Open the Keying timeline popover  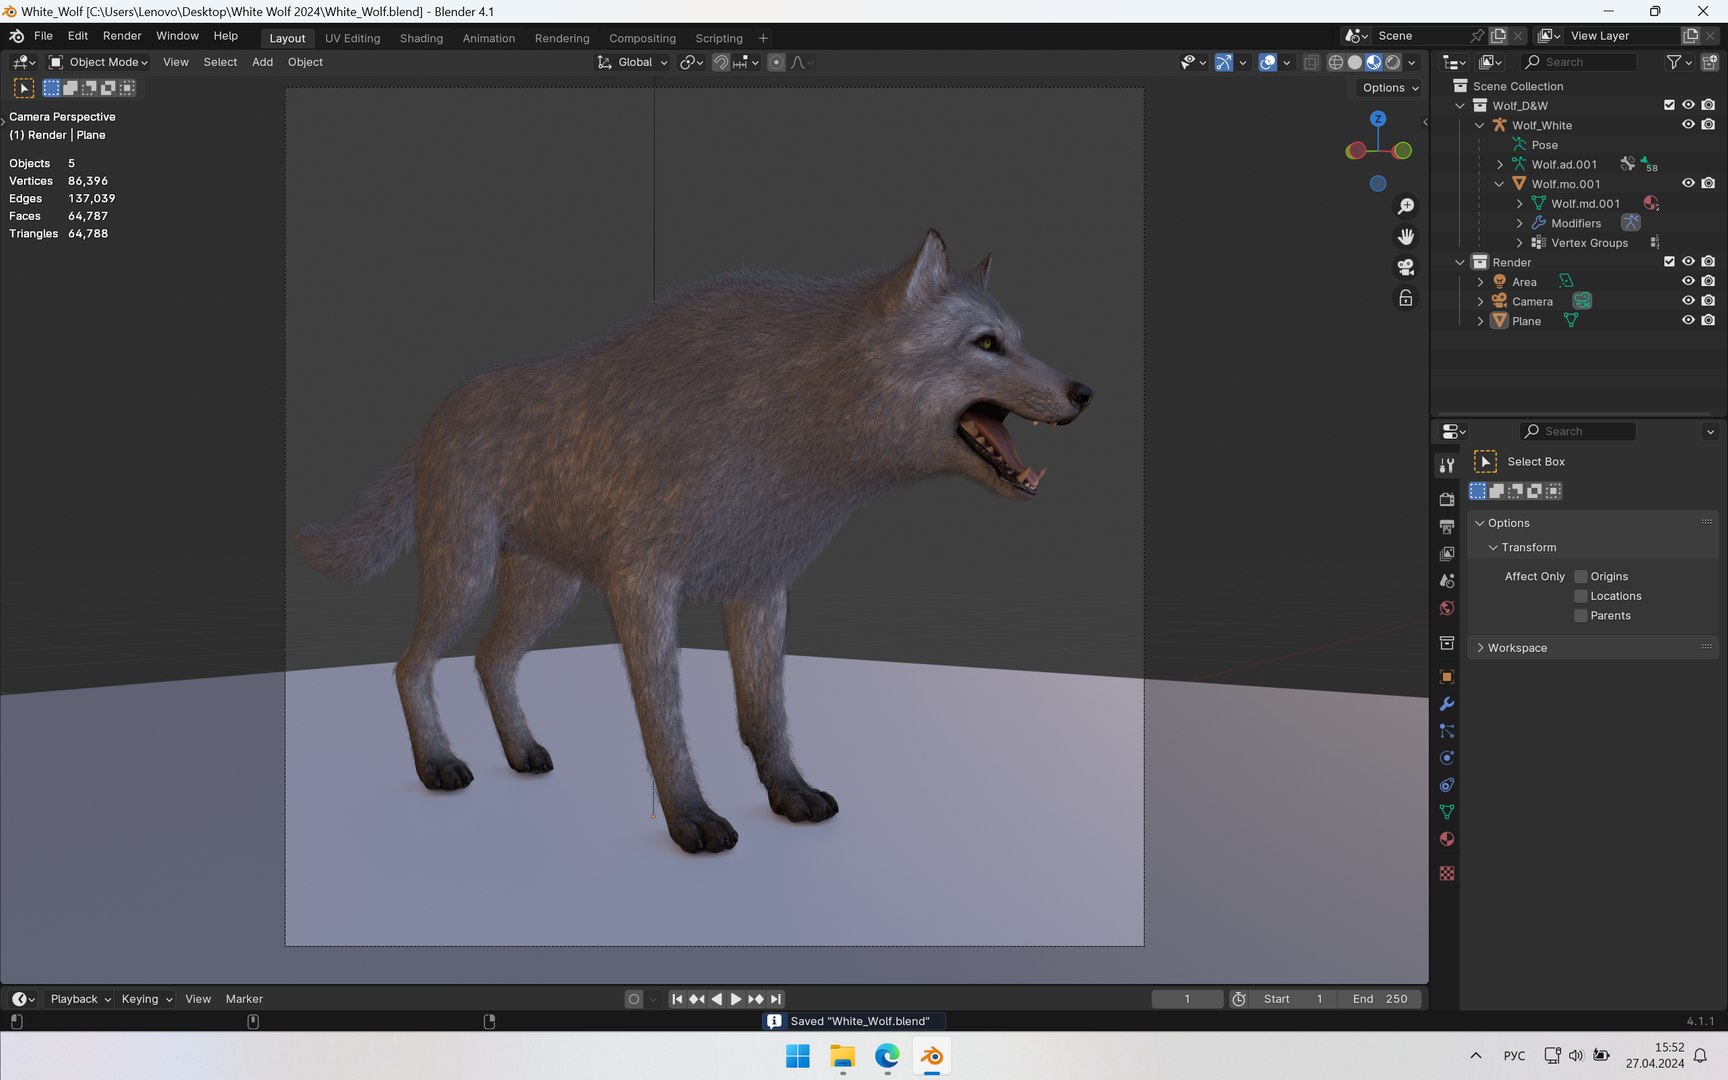[146, 999]
